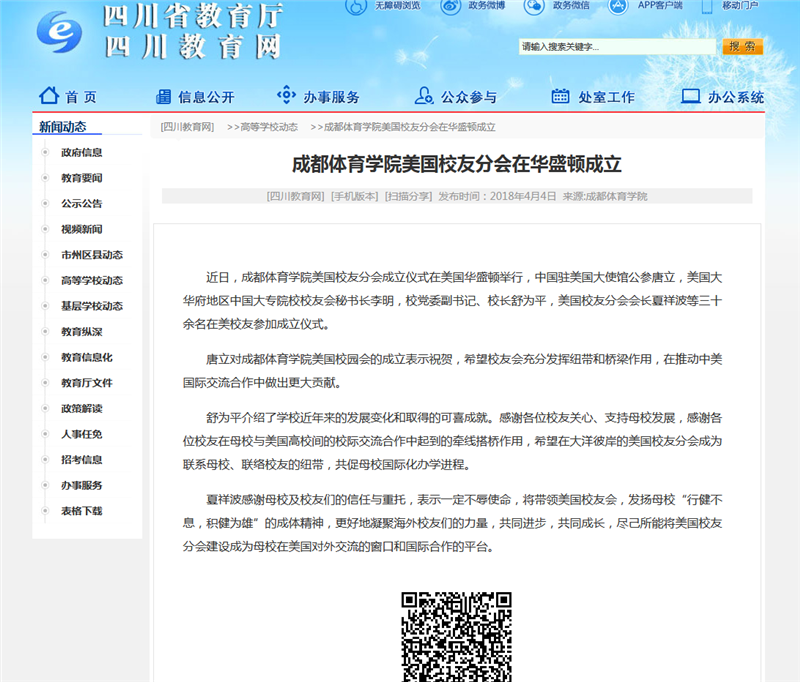Open the APP客户端 app store icon
This screenshot has height=682, width=800.
pos(618,6)
